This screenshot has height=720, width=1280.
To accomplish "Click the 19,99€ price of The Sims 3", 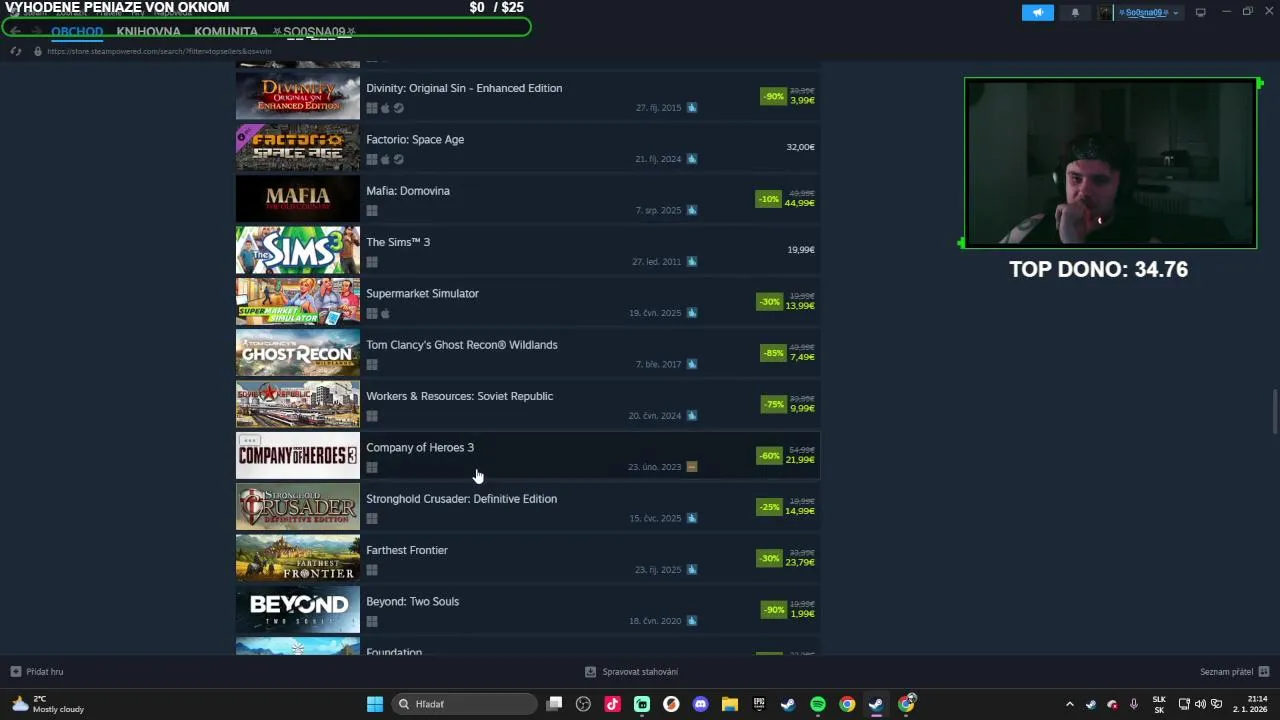I will [801, 250].
